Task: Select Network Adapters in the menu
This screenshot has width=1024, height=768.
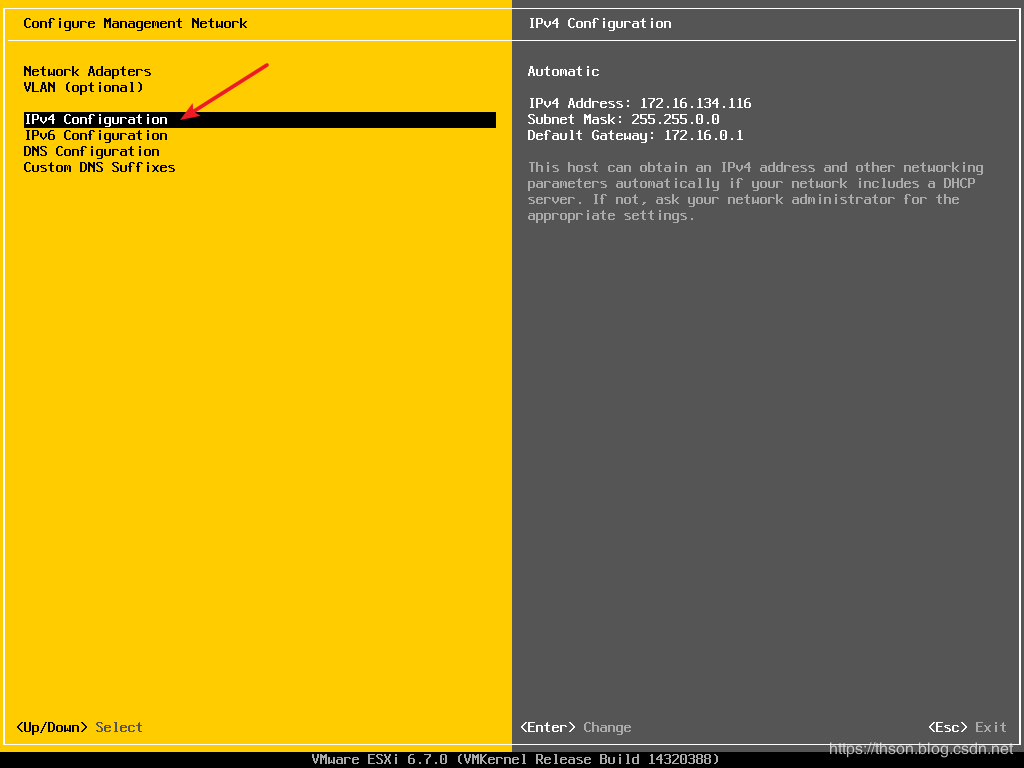Action: click(87, 71)
